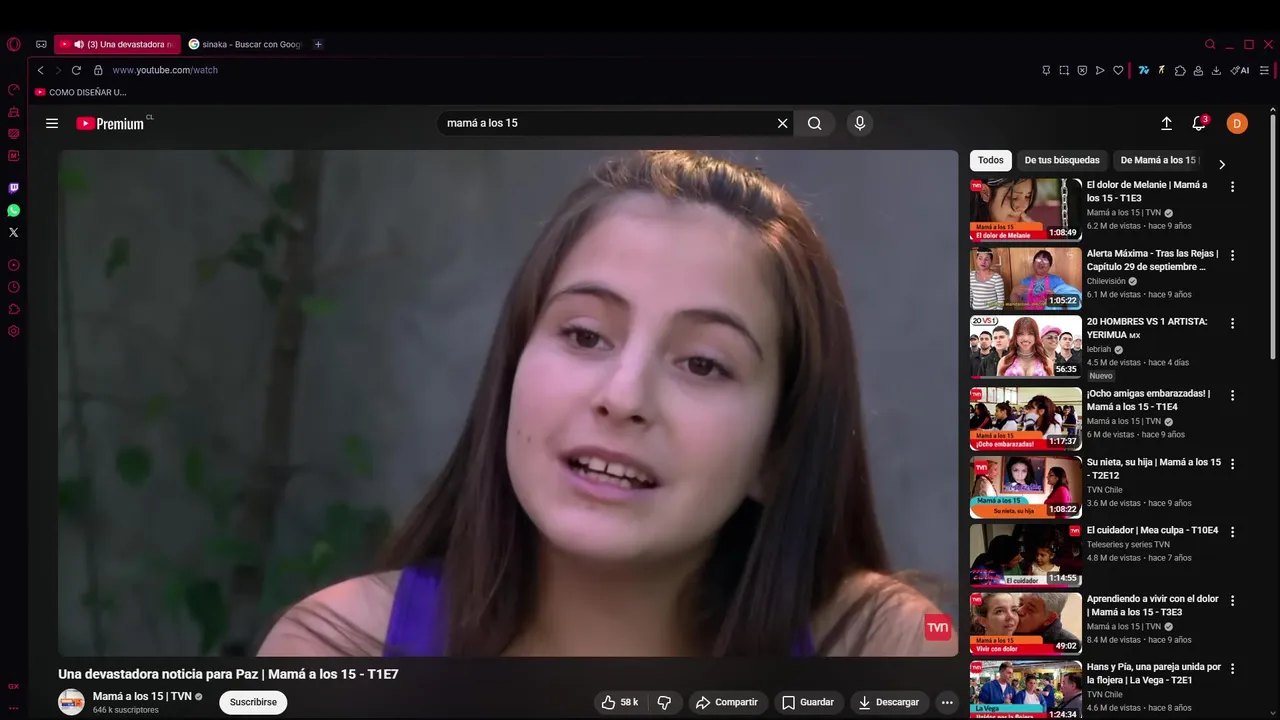Switch to the sinaka Google search tab
The height and width of the screenshot is (720, 1280).
pyautogui.click(x=246, y=44)
